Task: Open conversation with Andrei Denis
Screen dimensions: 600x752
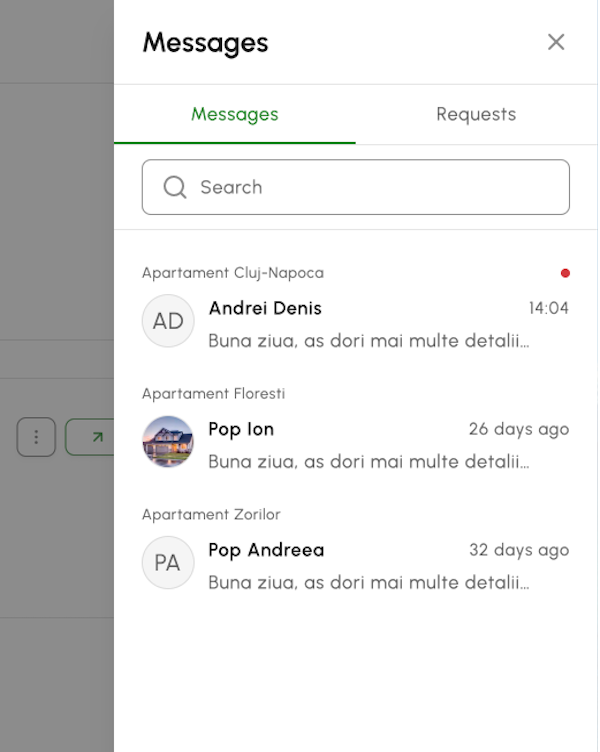Action: (x=356, y=307)
